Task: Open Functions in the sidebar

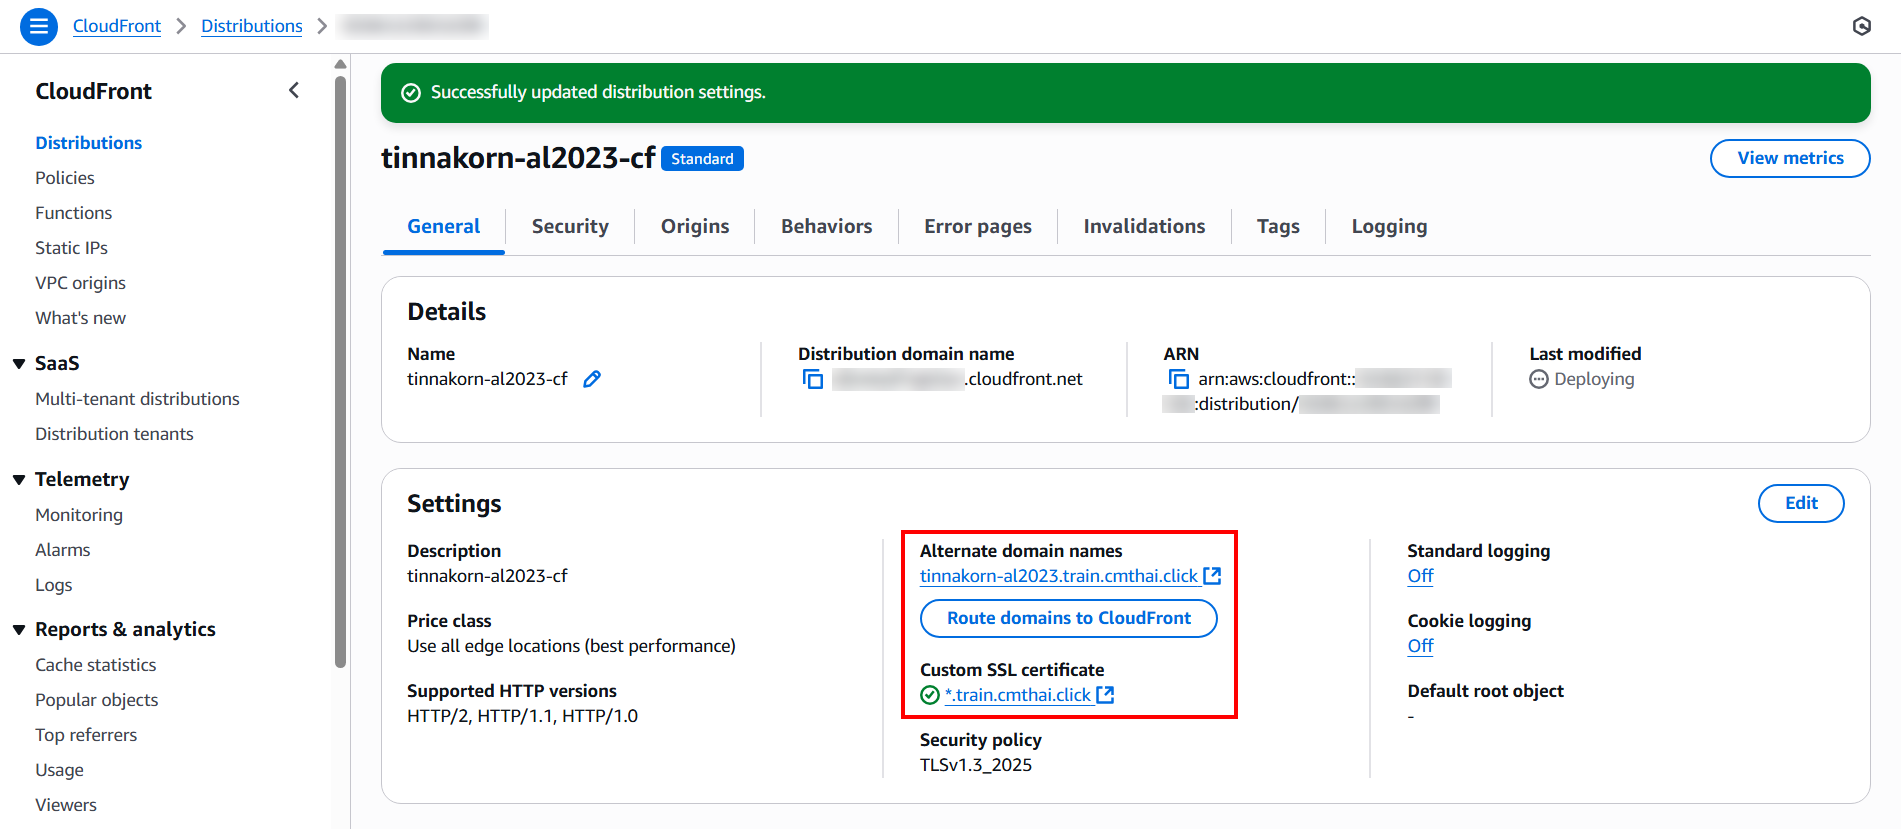Action: pos(74,213)
